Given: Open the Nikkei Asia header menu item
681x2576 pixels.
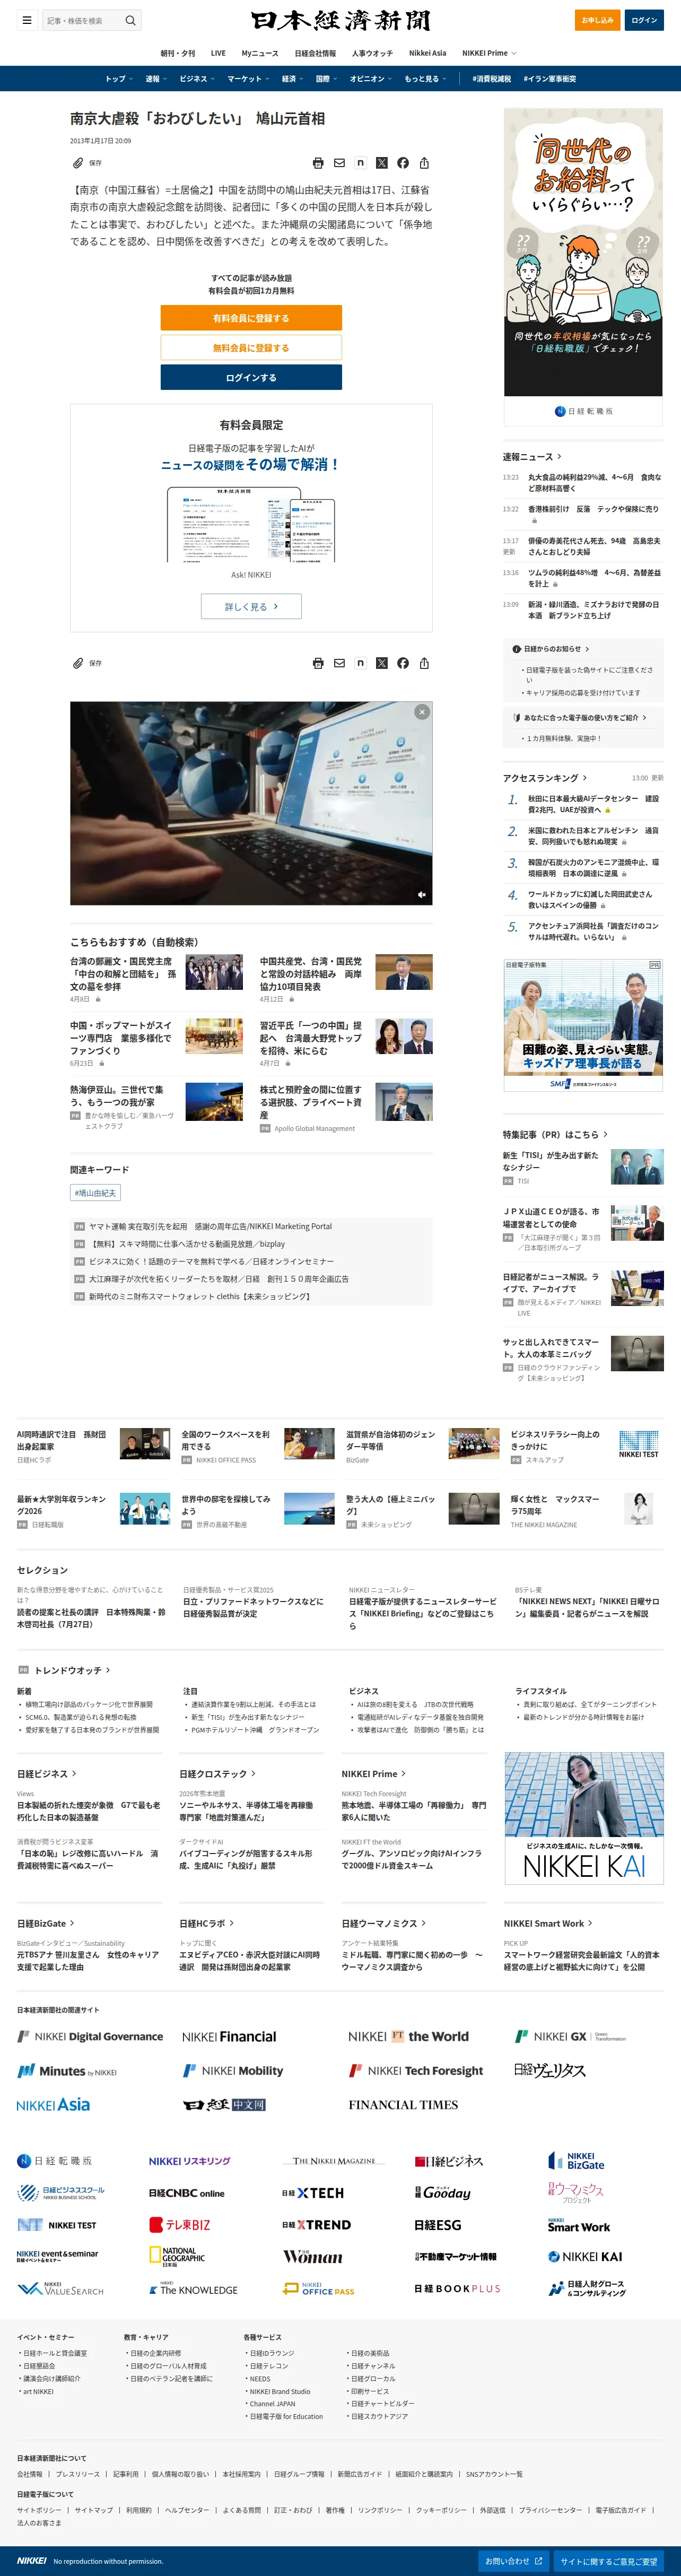Looking at the screenshot, I should 427,53.
